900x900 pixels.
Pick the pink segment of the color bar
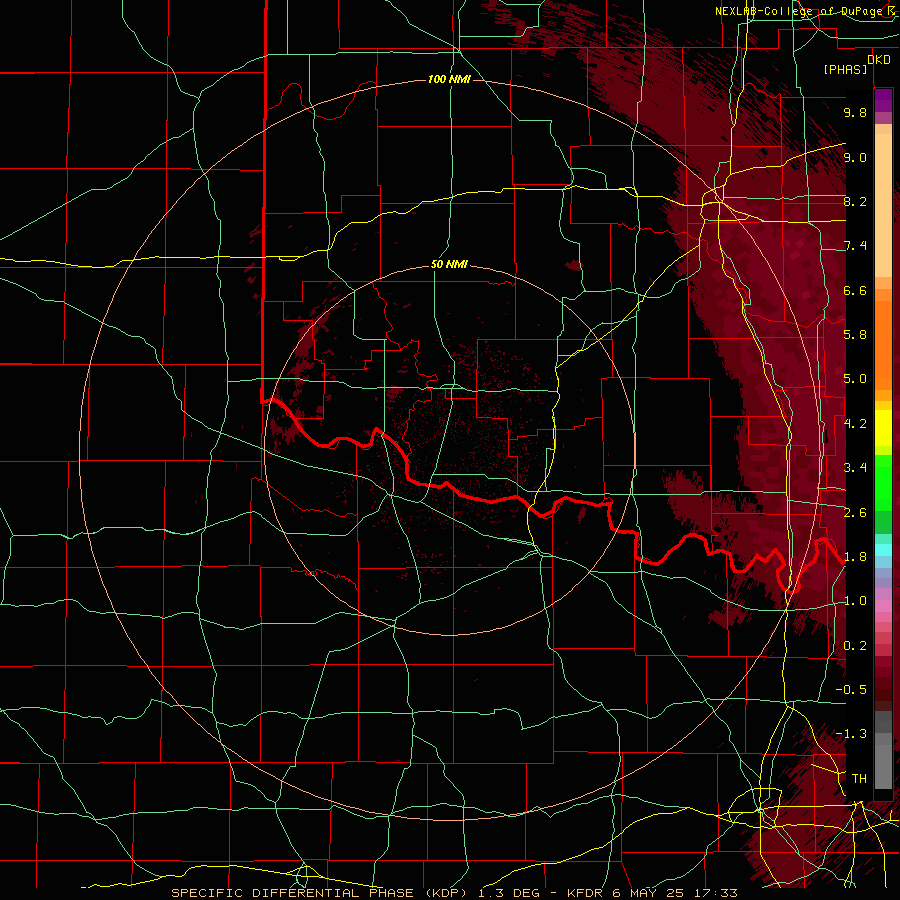[x=883, y=606]
